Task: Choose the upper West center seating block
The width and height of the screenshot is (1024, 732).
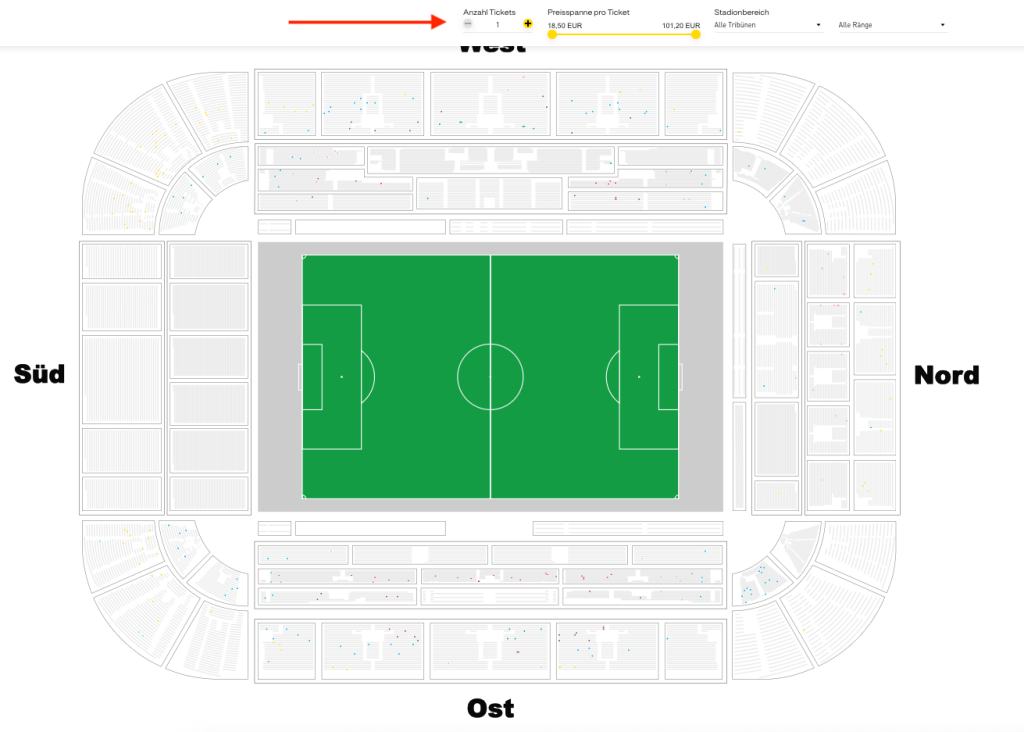Action: [x=490, y=104]
